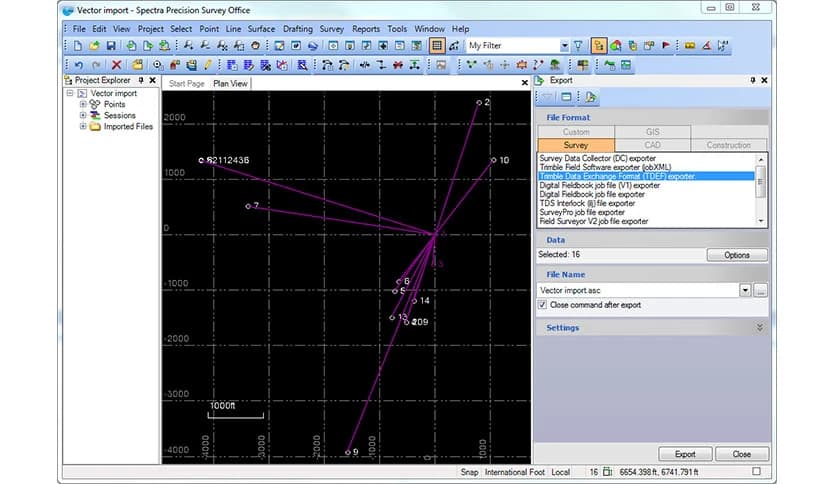This screenshot has height=484, width=836.
Task: Click exporter list scroll up arrow
Action: [761, 159]
